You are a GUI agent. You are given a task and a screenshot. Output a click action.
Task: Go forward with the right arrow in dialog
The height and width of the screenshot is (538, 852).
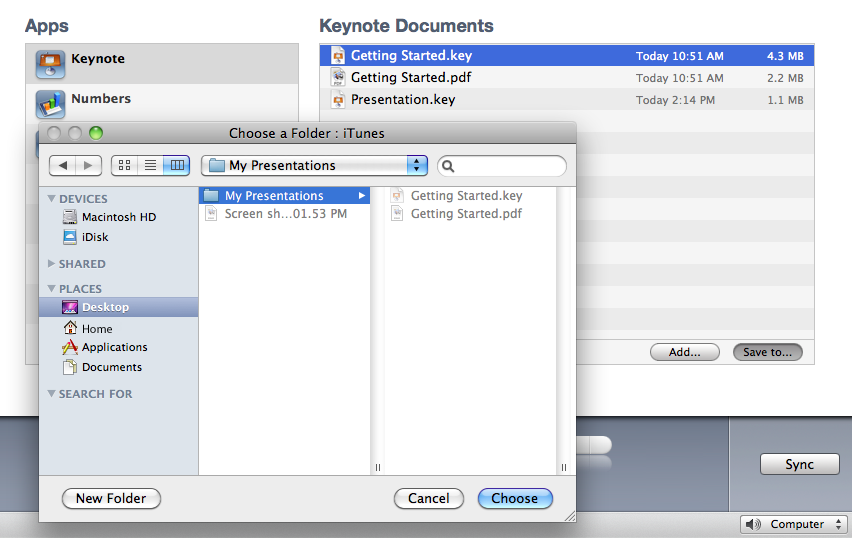(89, 165)
